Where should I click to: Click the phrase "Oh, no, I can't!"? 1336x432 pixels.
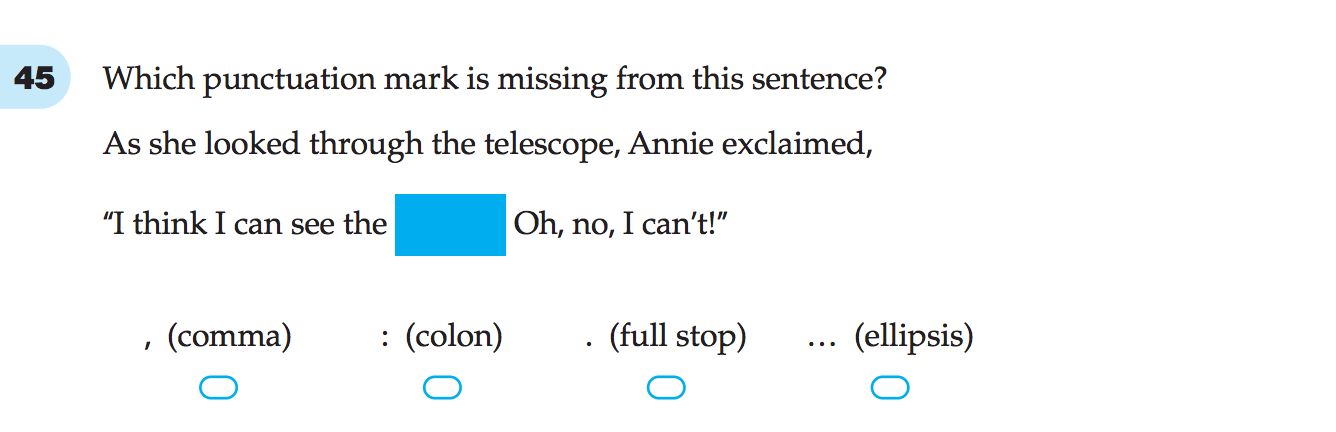point(620,224)
